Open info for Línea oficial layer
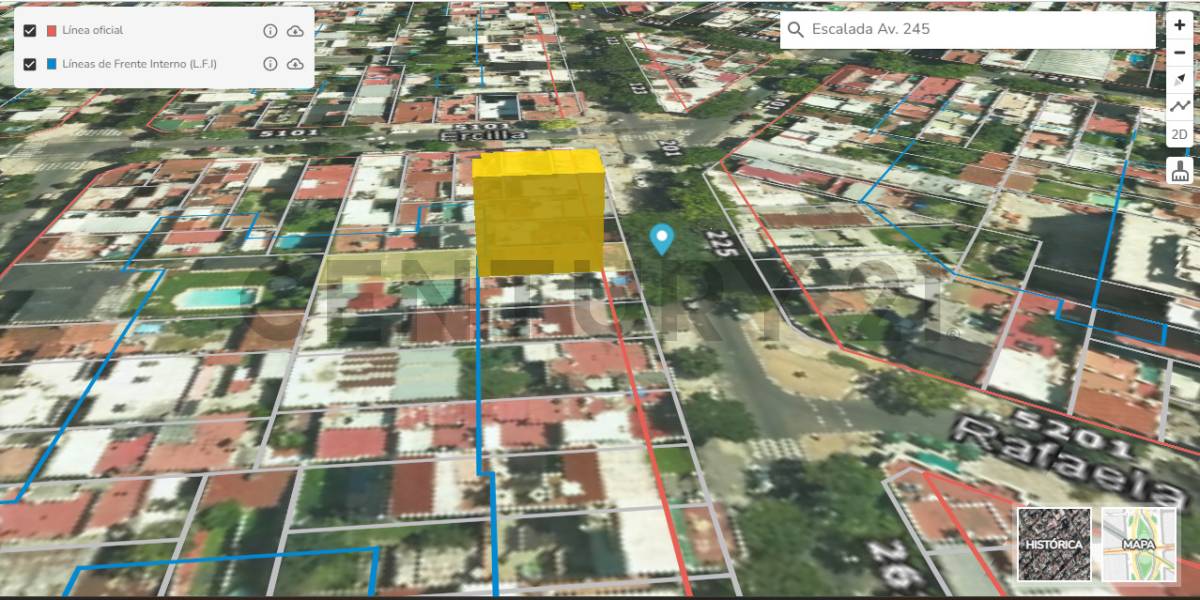Viewport: 1200px width, 600px height. coord(270,31)
